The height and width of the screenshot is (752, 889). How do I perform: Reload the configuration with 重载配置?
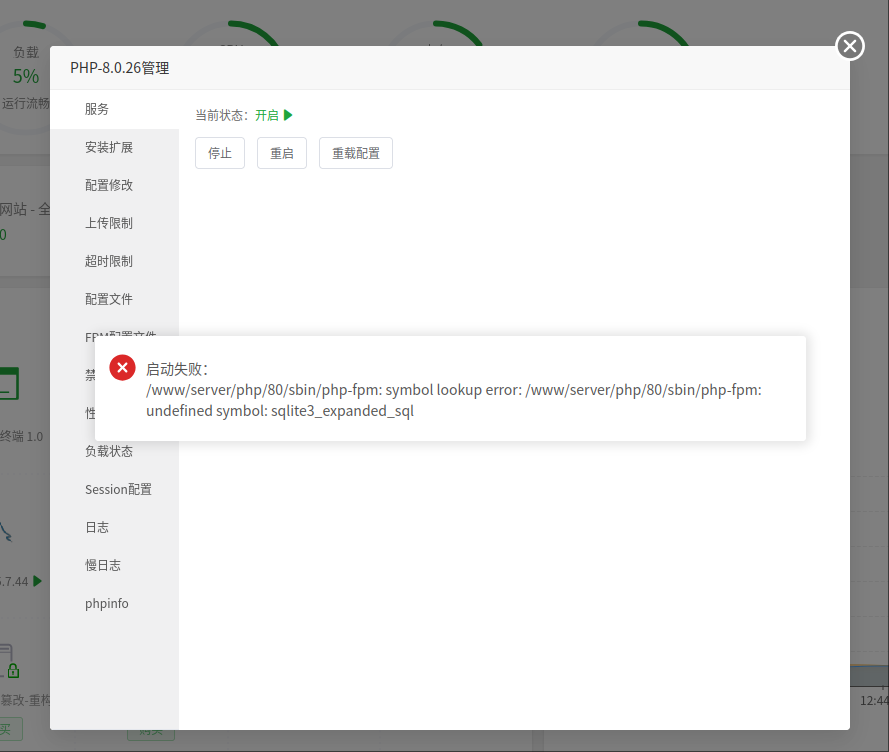[356, 153]
